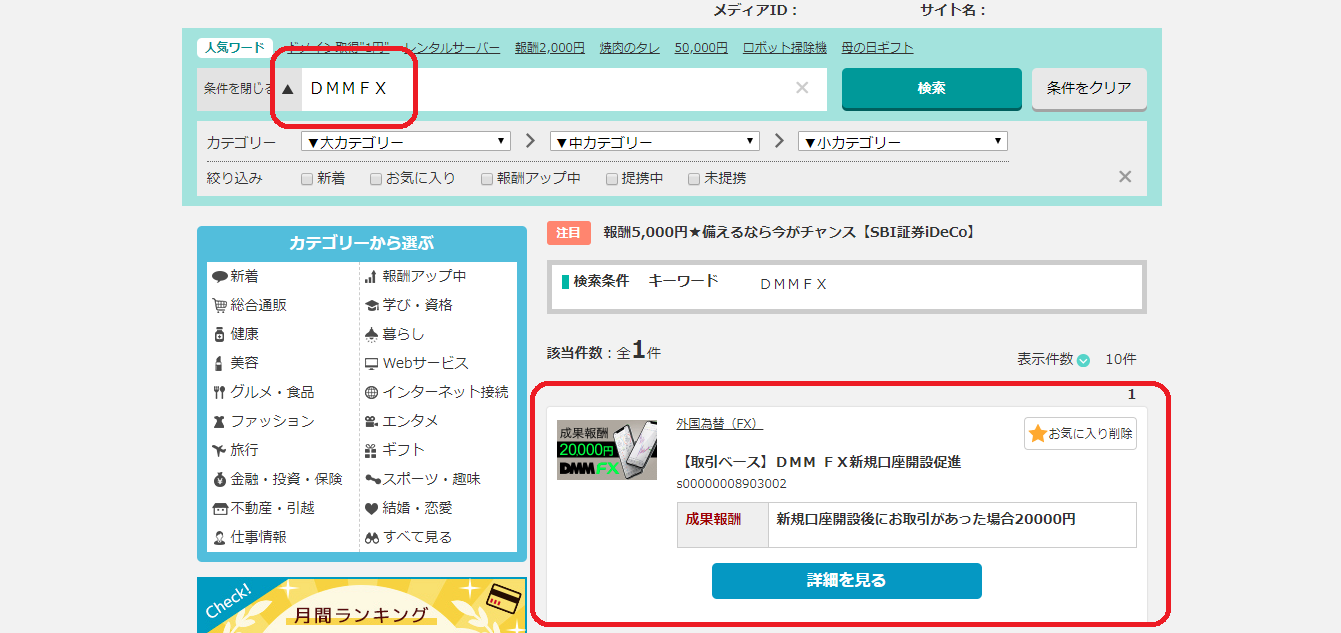Viewport: 1341px width, 633px height.
Task: Open 金融・投資・保険 via its money bag icon
Action: (220, 480)
